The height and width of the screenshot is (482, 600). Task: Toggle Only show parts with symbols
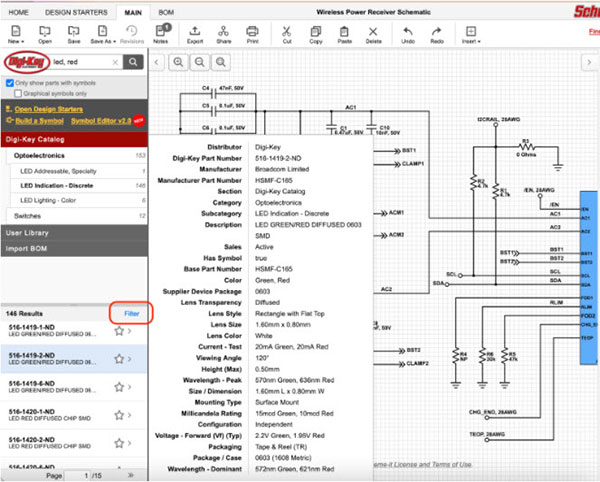tap(9, 82)
